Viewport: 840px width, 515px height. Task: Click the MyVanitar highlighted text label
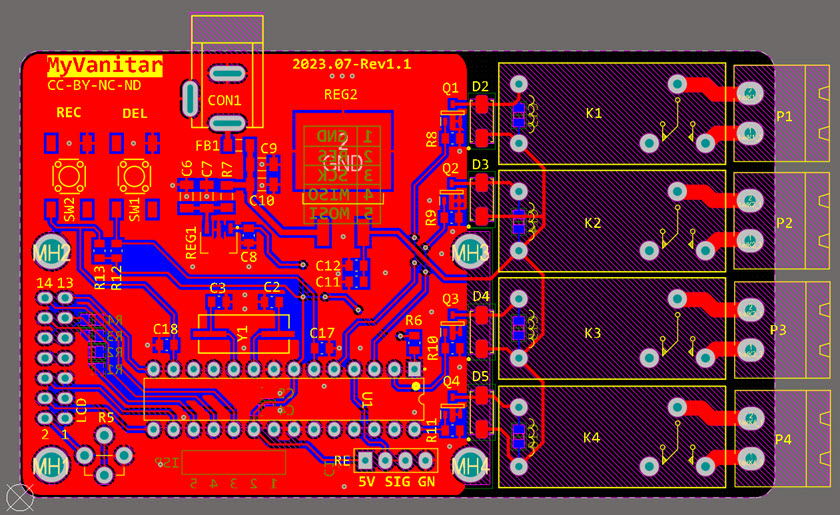coord(104,66)
